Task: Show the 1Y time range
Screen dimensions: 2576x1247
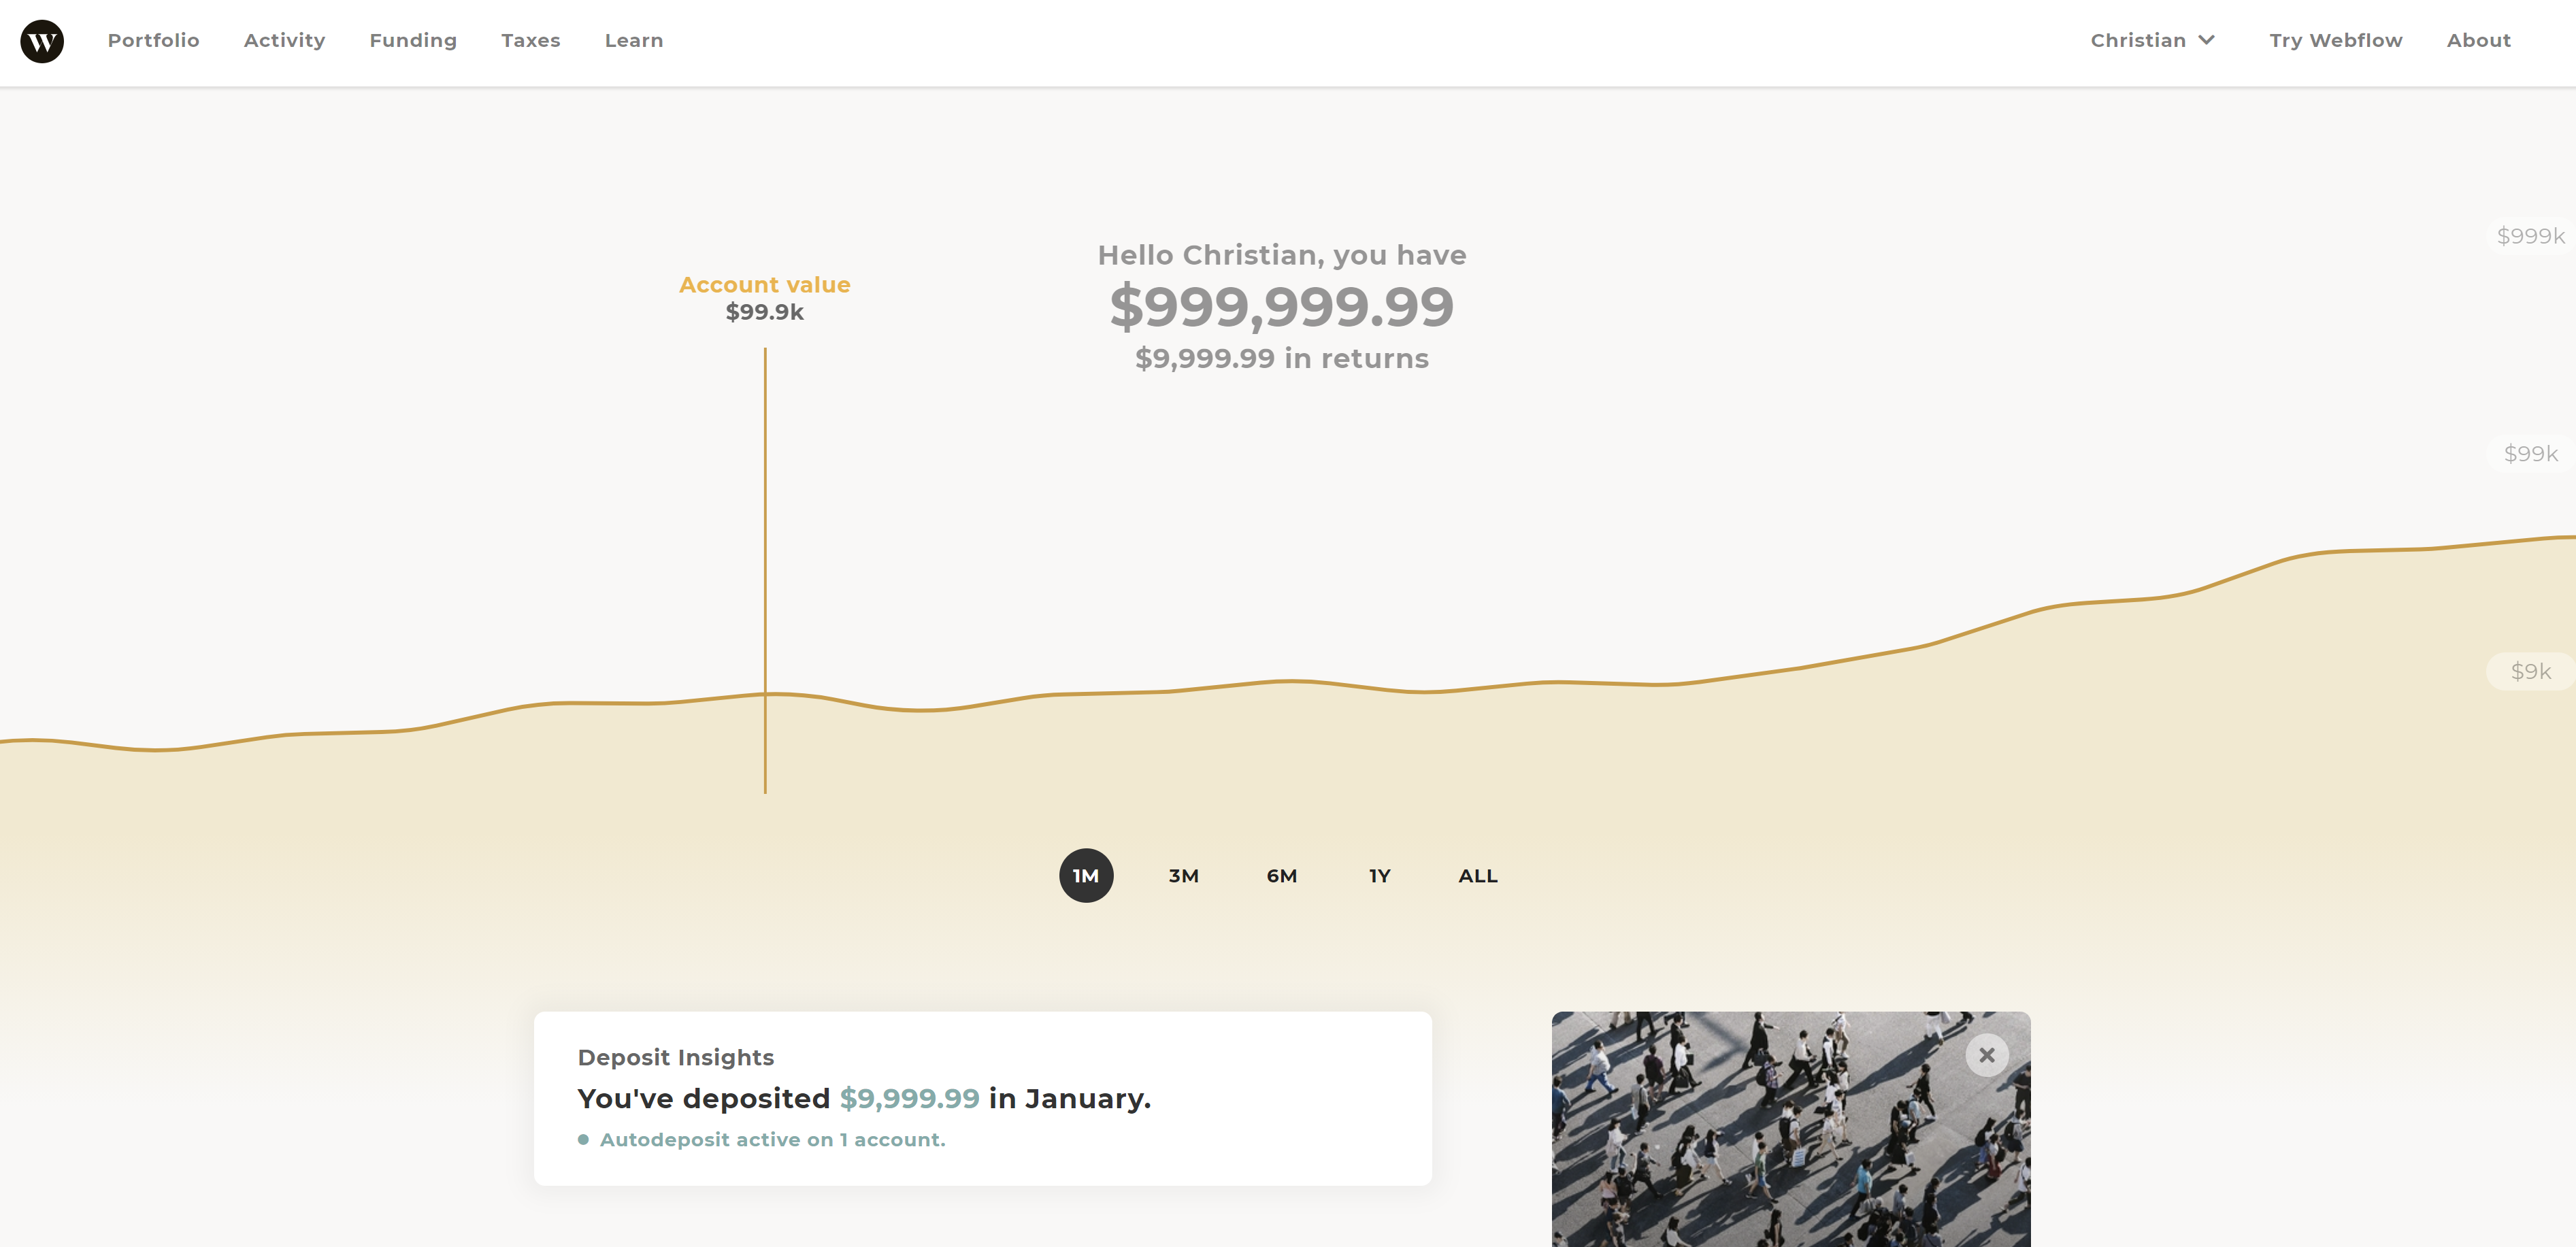Action: 1380,875
